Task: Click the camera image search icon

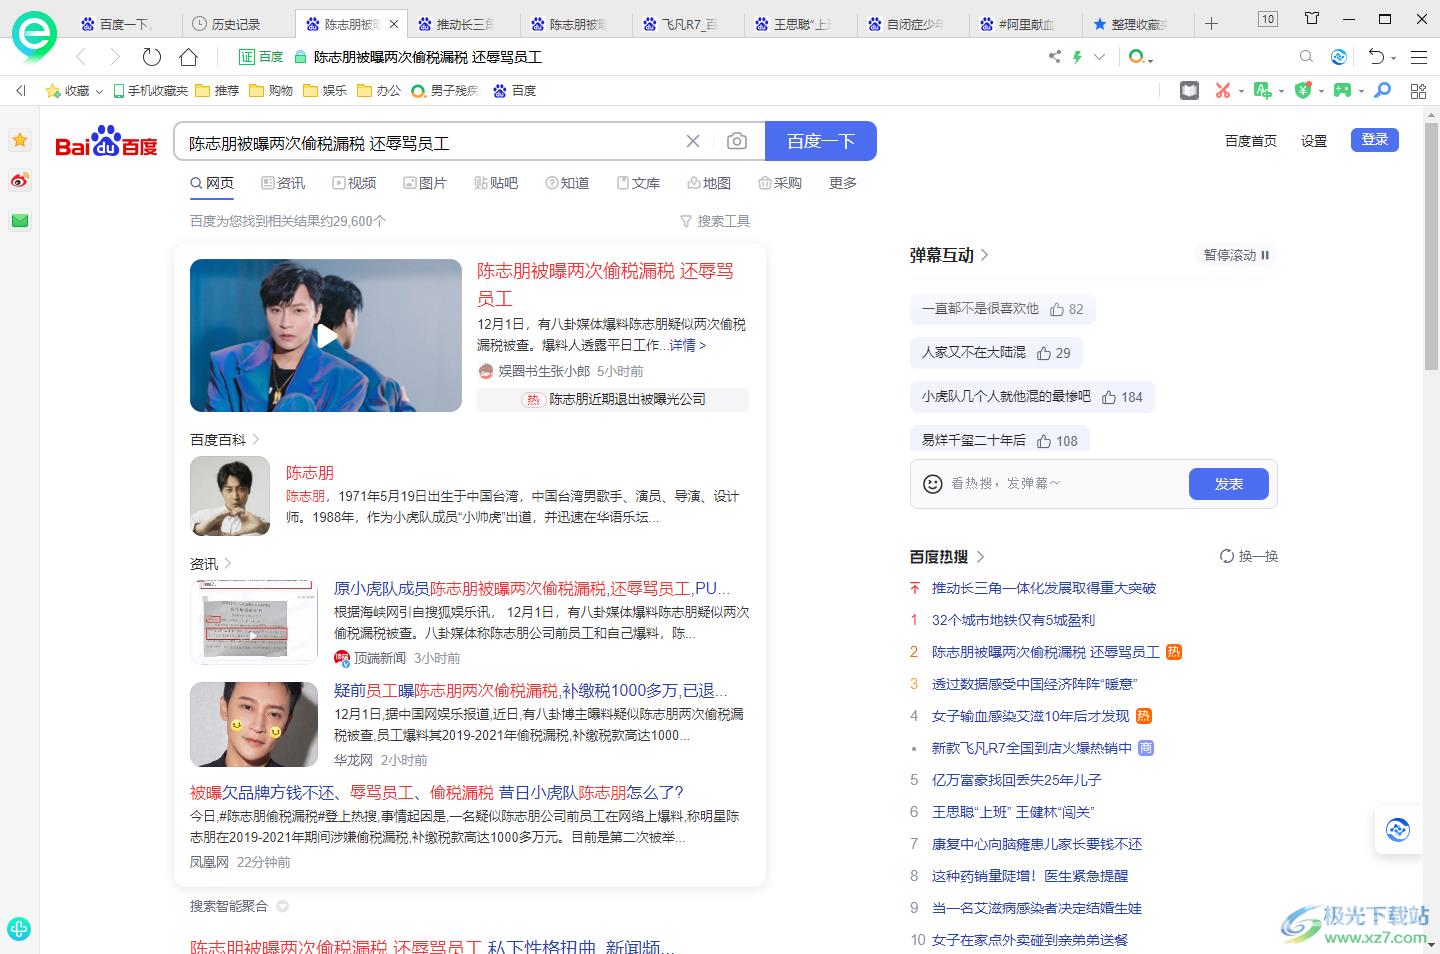Action: pos(737,142)
